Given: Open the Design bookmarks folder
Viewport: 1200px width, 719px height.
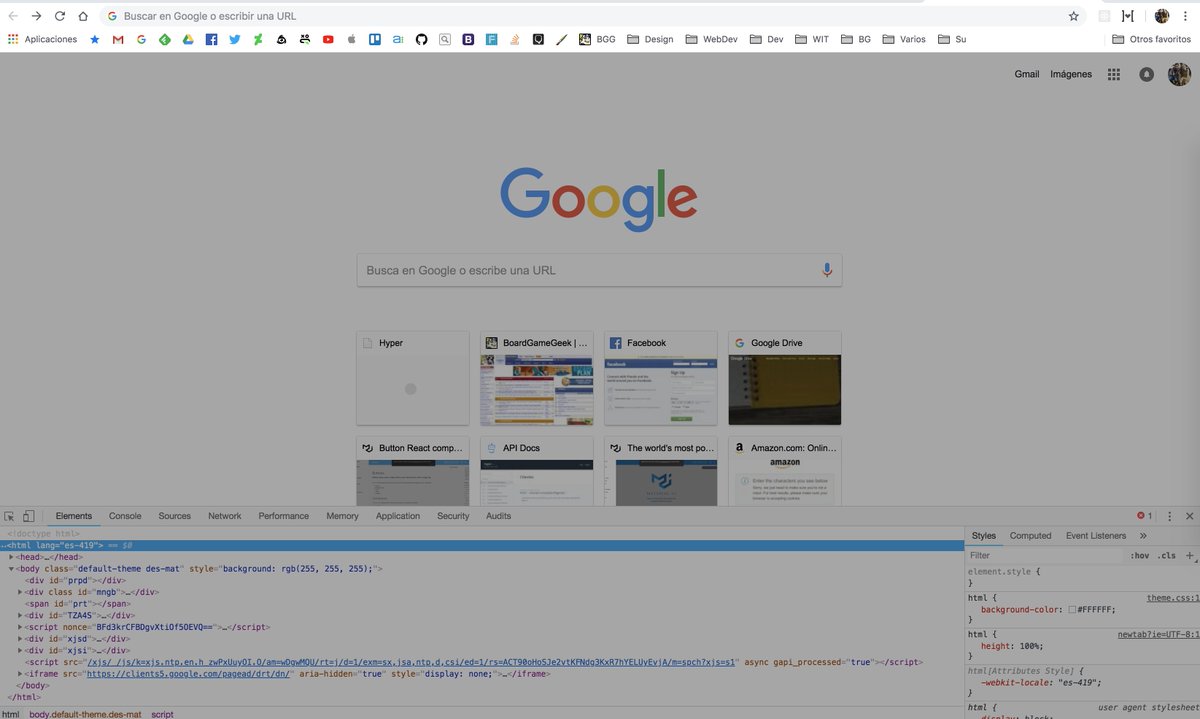Looking at the screenshot, I should pyautogui.click(x=650, y=40).
